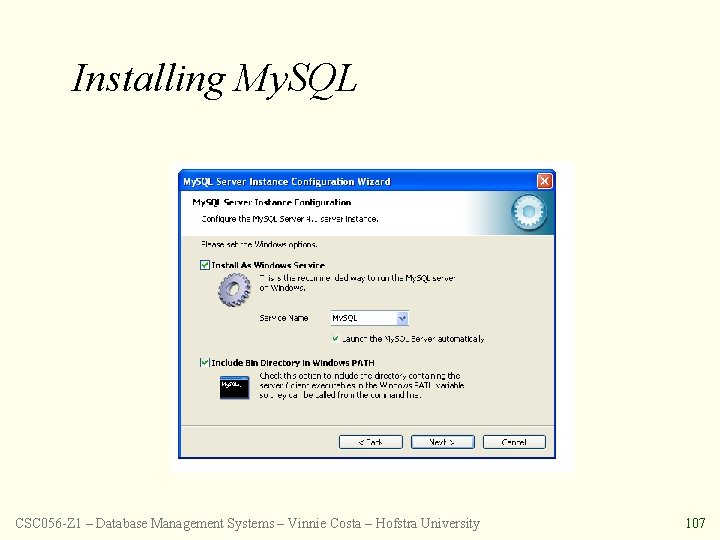Open the Service Name dropdown arrow
The width and height of the screenshot is (720, 540).
click(x=402, y=318)
